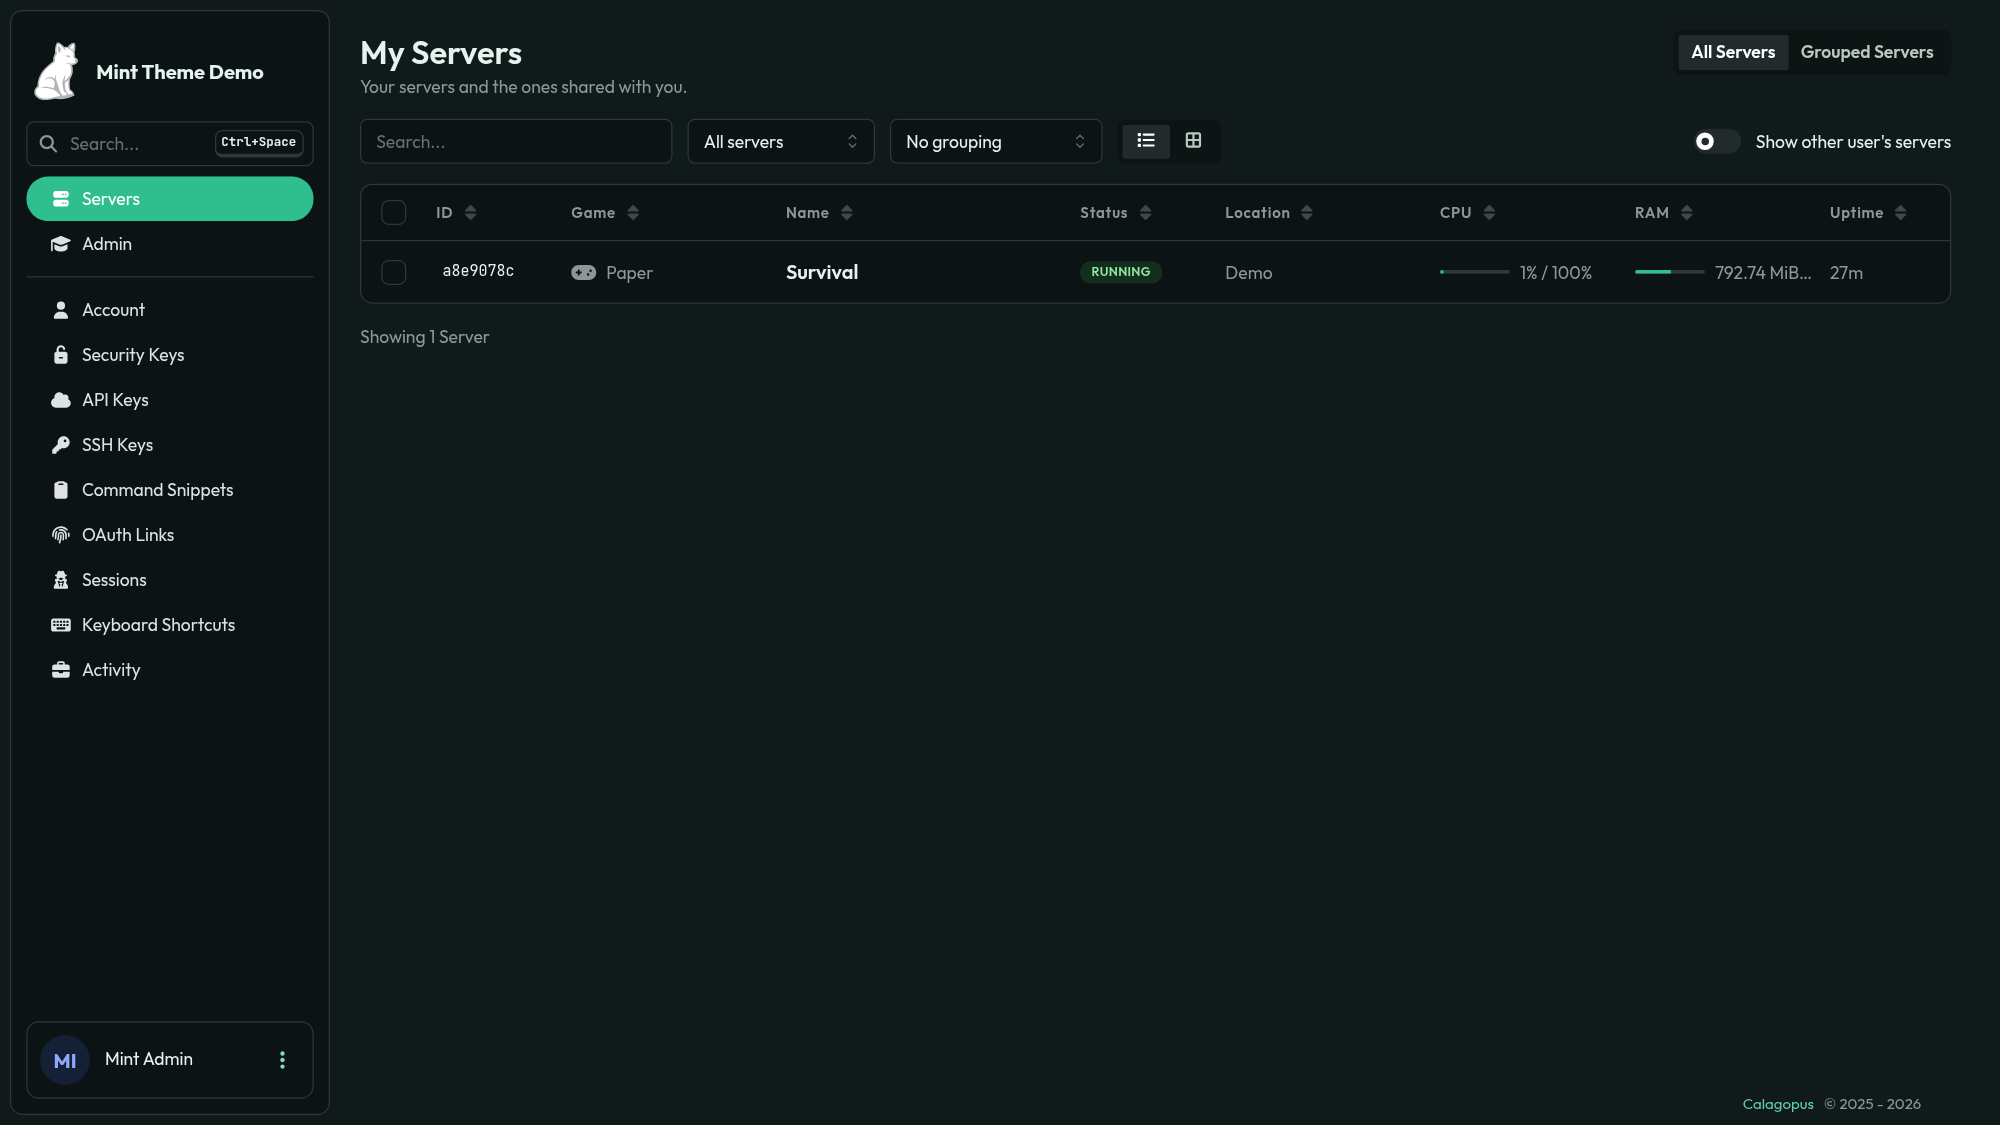Open API Keys in the sidebar
This screenshot has height=1125, width=2000.
[170, 400]
